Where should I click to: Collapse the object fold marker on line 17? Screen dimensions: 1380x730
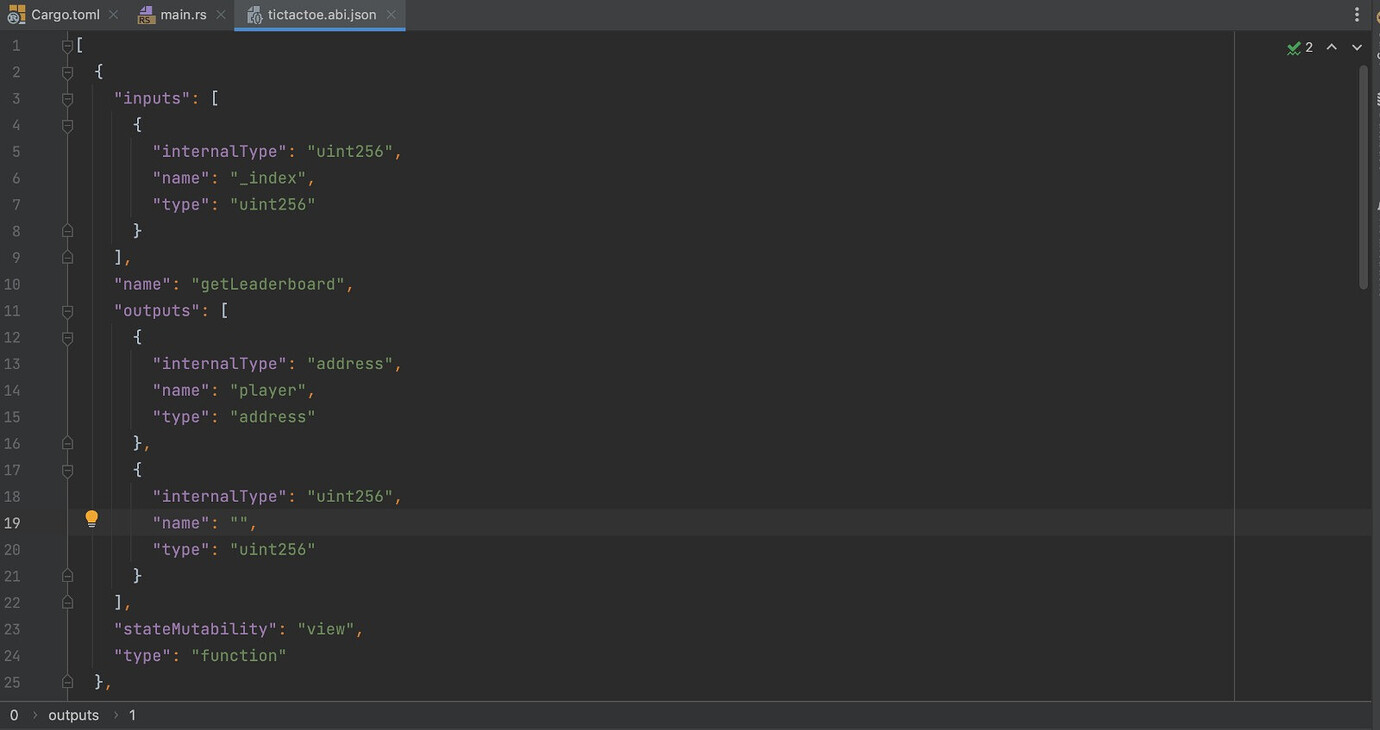(x=67, y=469)
